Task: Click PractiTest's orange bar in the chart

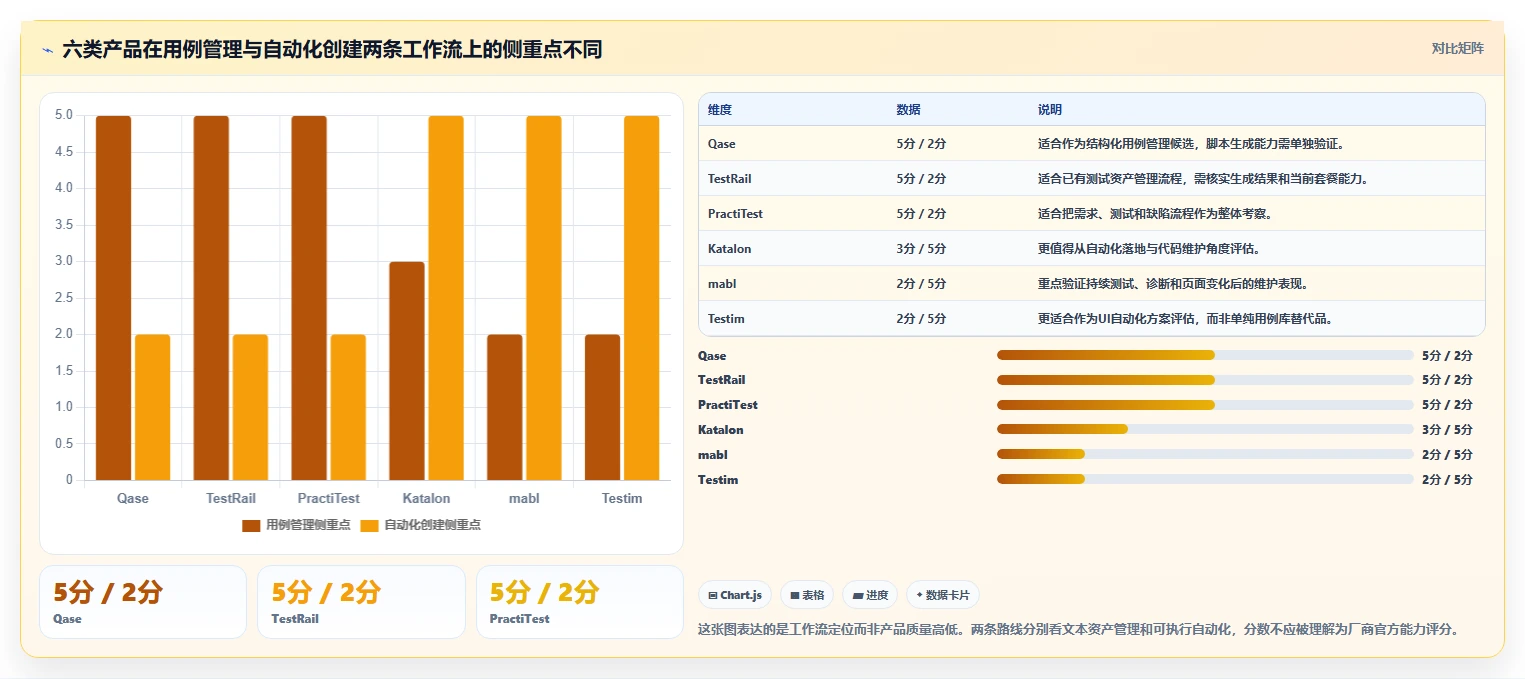Action: (x=348, y=407)
